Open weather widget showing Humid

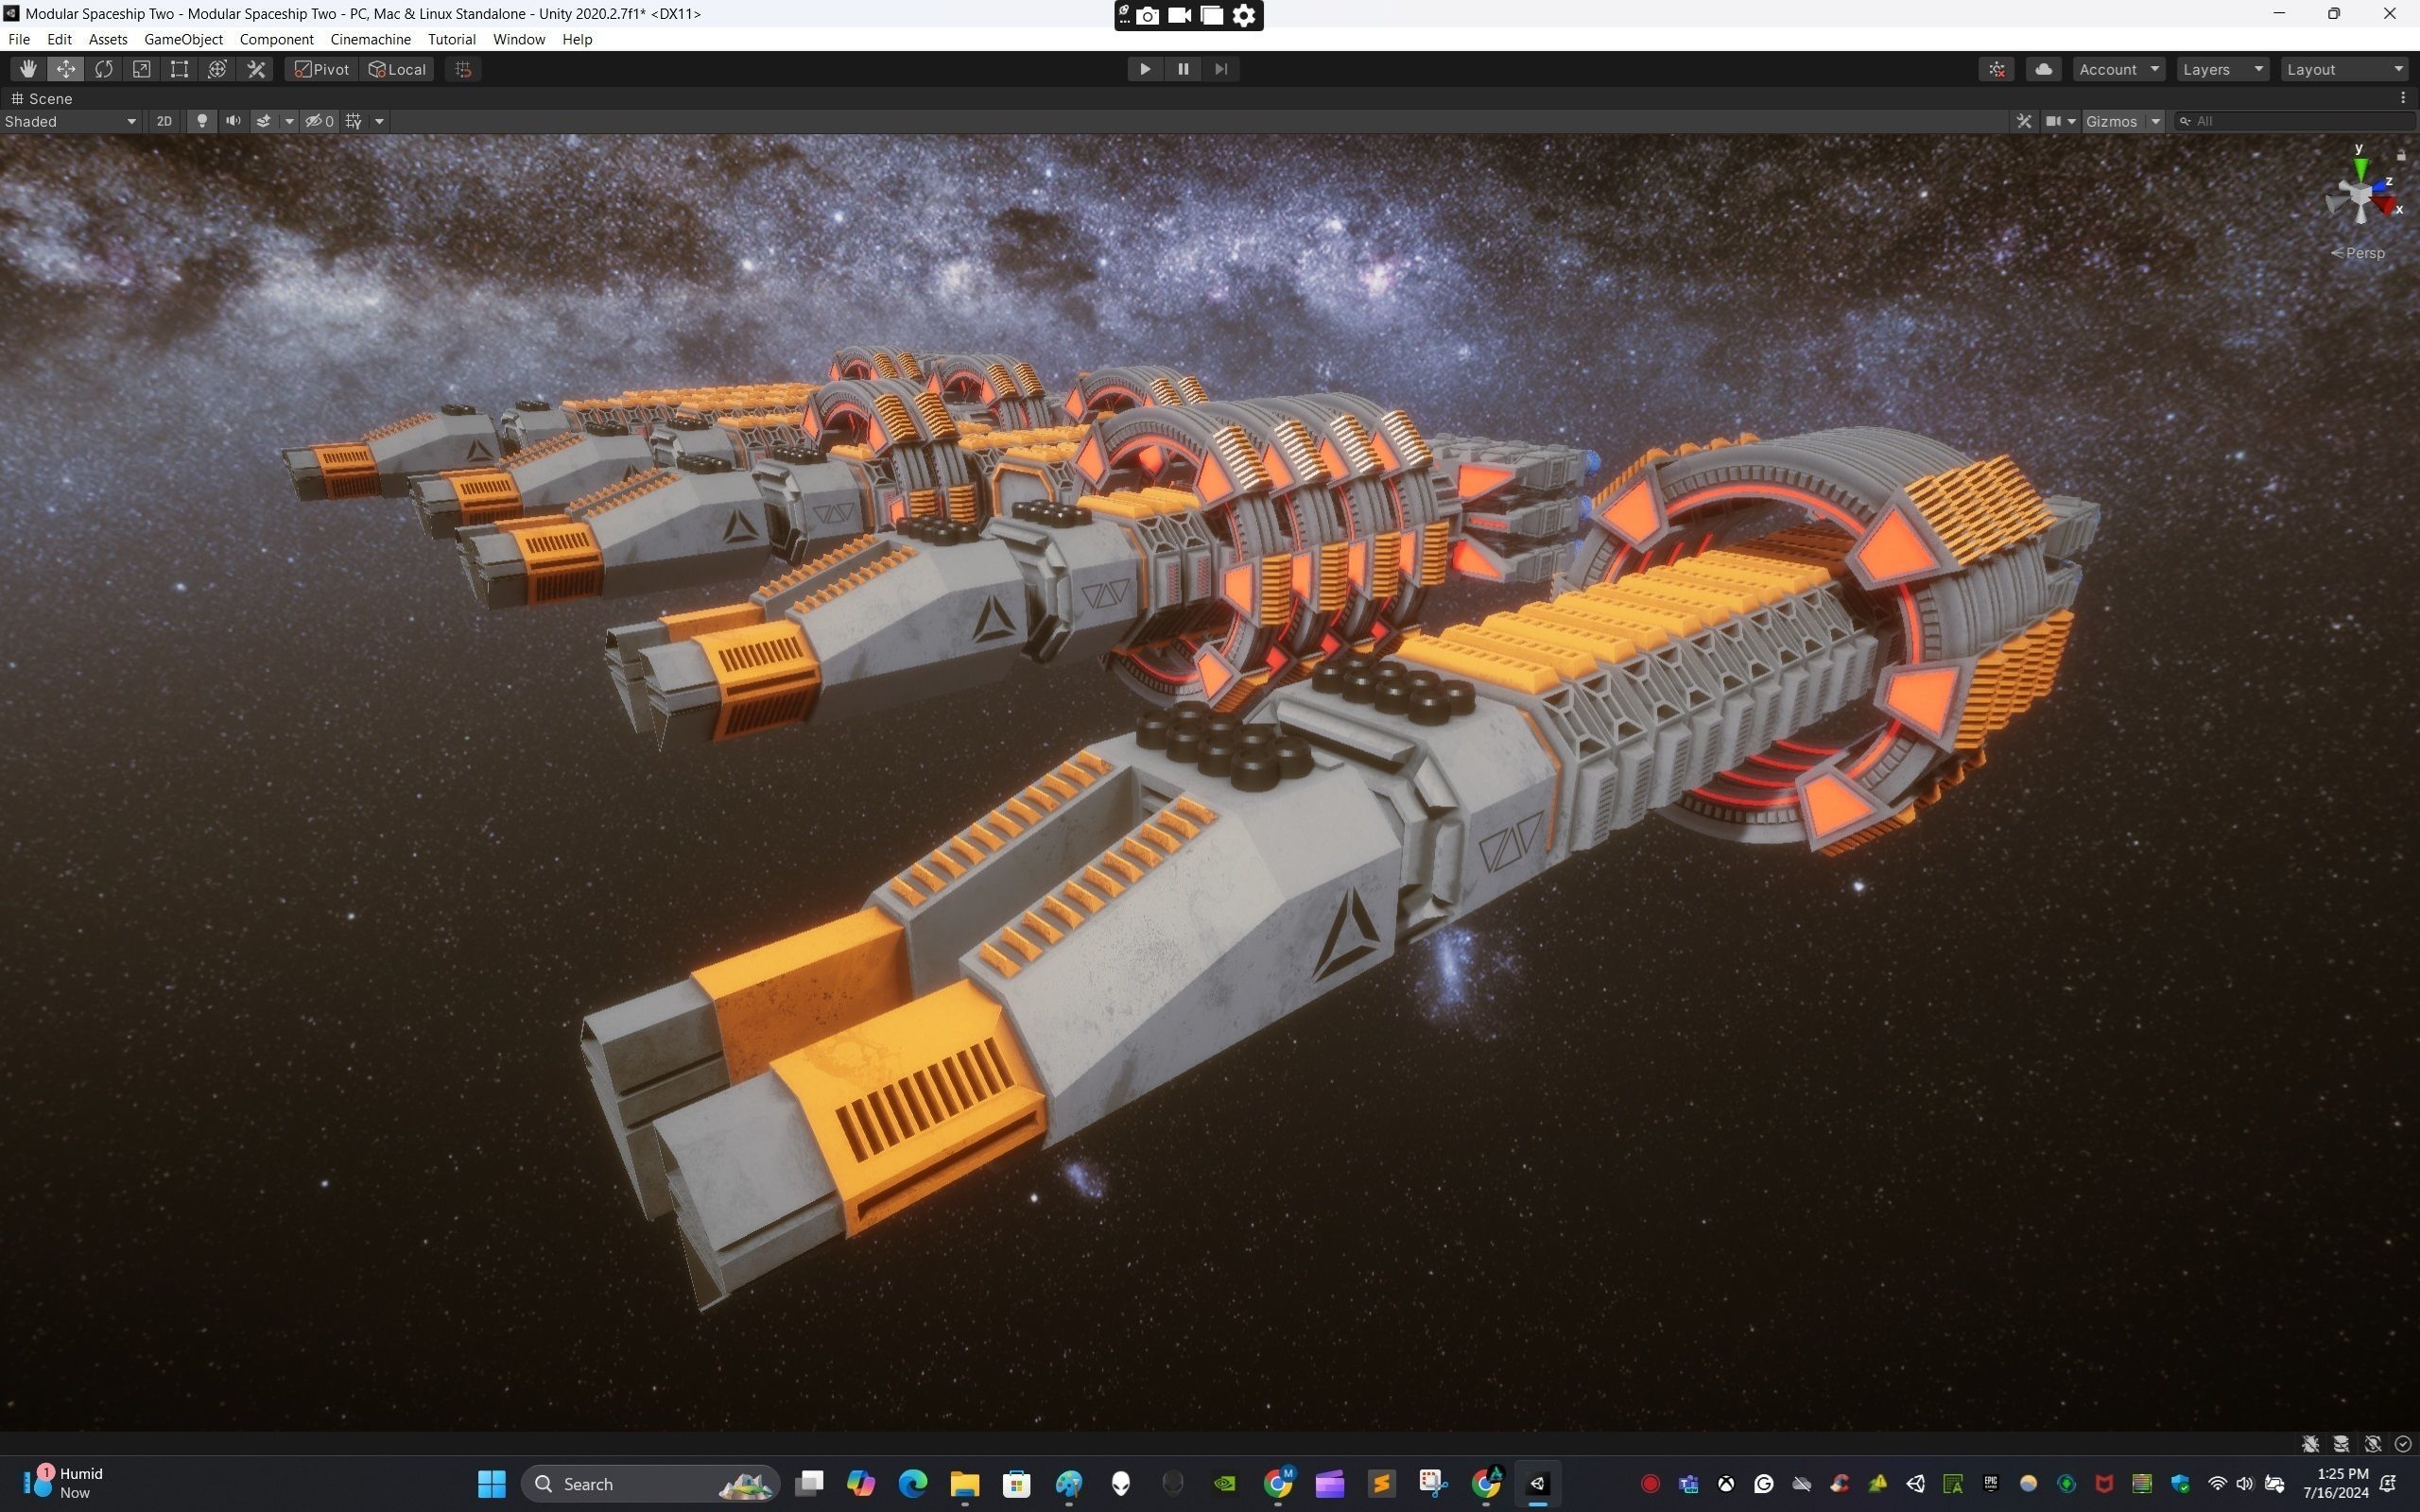(63, 1483)
